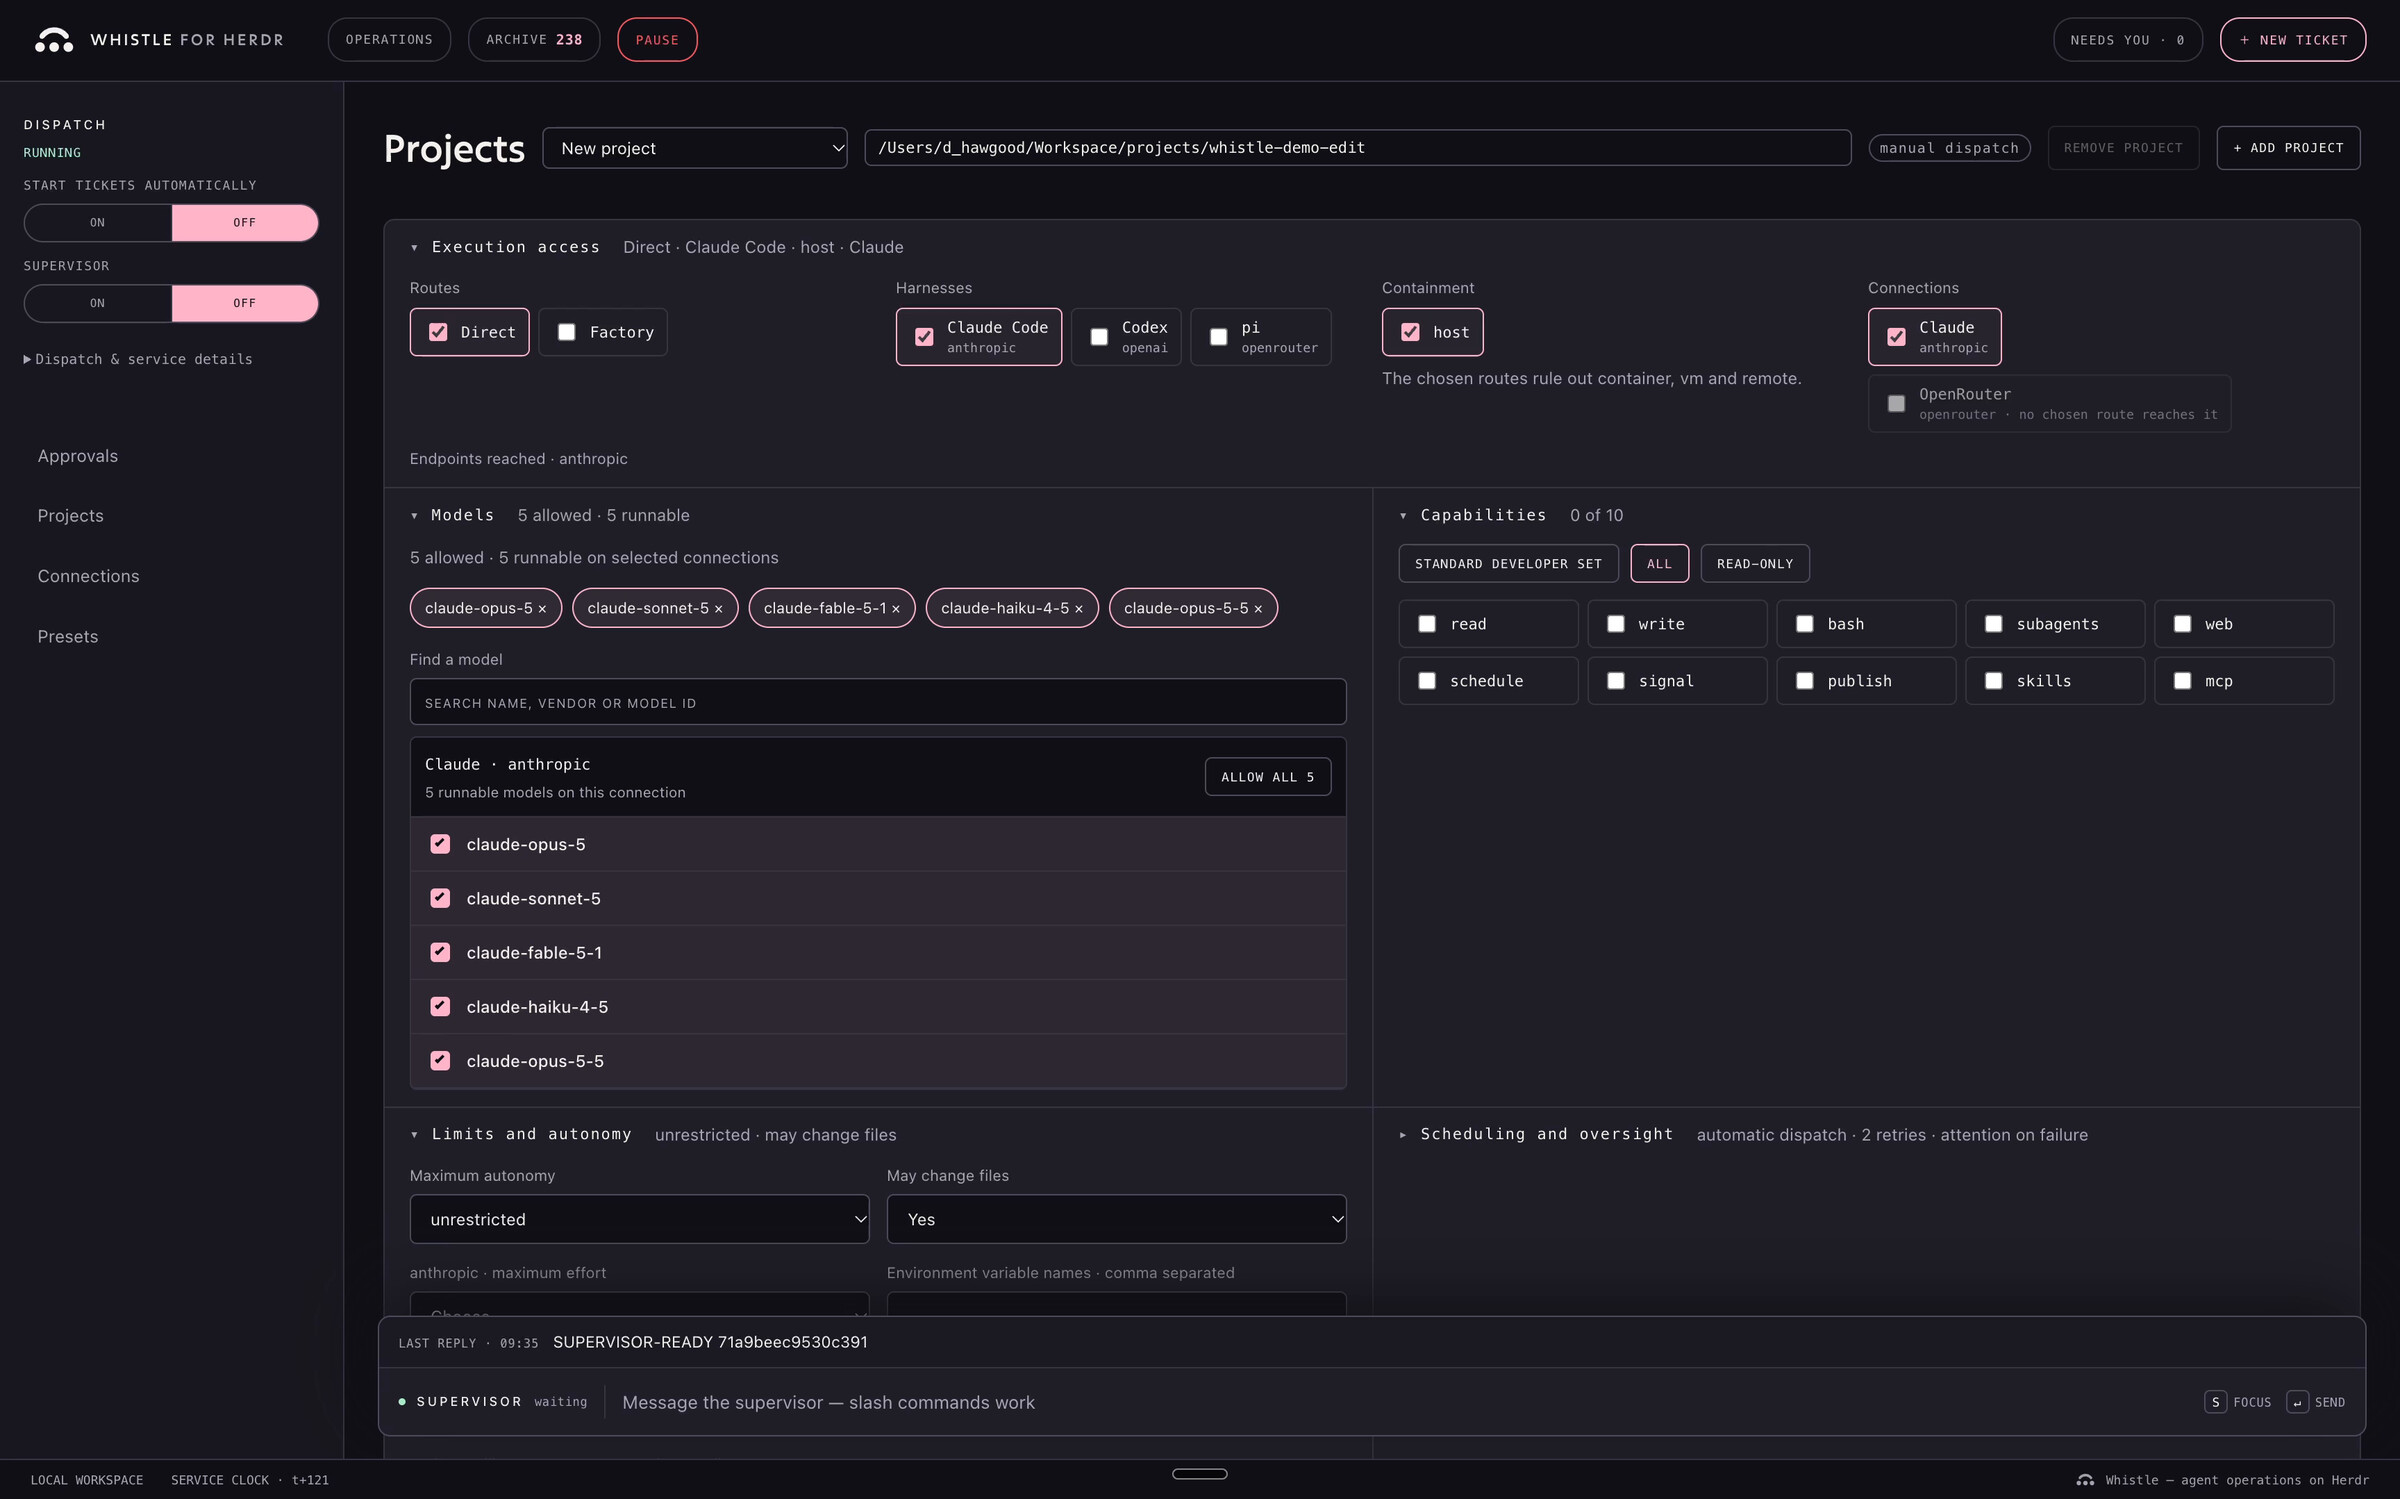Expand Dispatch & service details
This screenshot has height=1499, width=2400.
coord(138,359)
